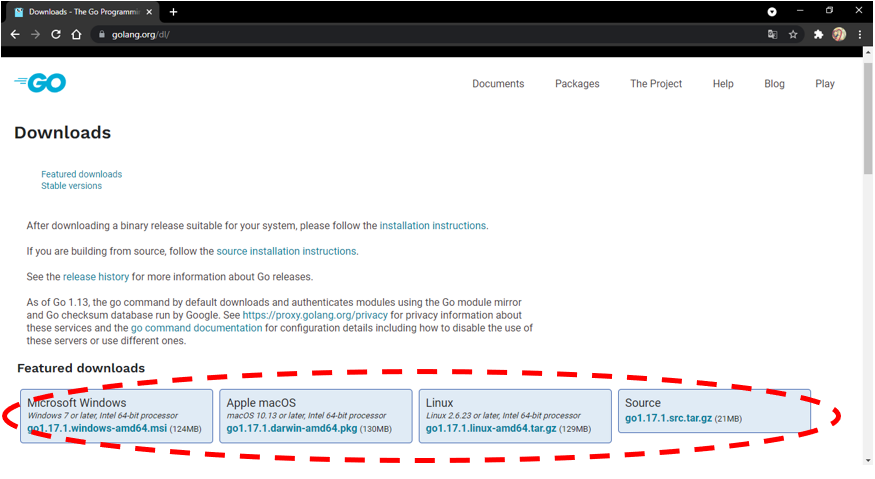Close the Downloads tab
875x479 pixels.
point(150,12)
